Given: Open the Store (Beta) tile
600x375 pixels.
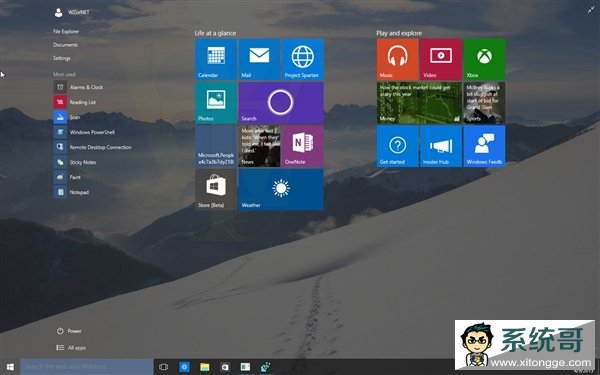Looking at the screenshot, I should 216,189.
